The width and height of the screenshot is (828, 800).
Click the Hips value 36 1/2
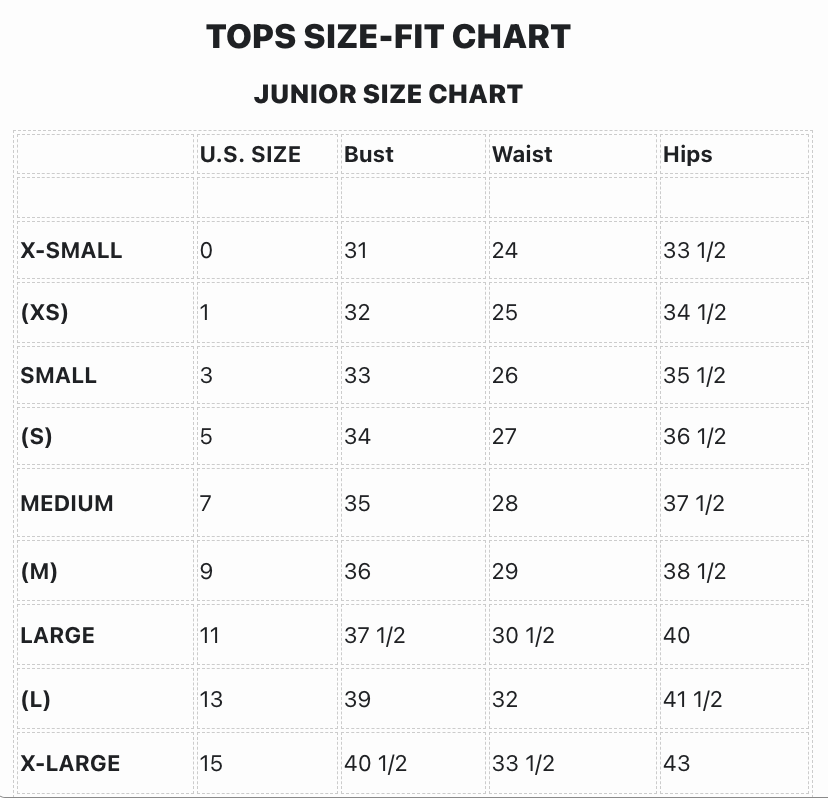[x=694, y=436]
